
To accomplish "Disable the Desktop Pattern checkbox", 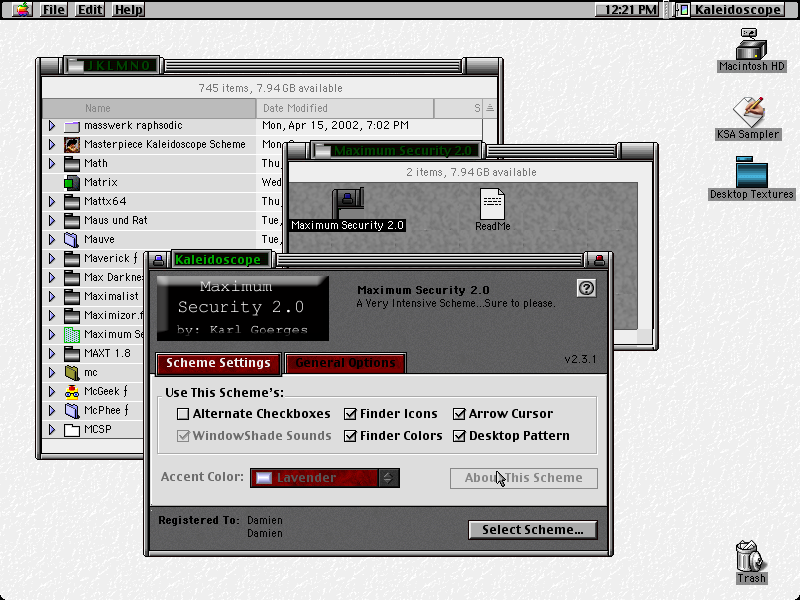I will [x=459, y=436].
